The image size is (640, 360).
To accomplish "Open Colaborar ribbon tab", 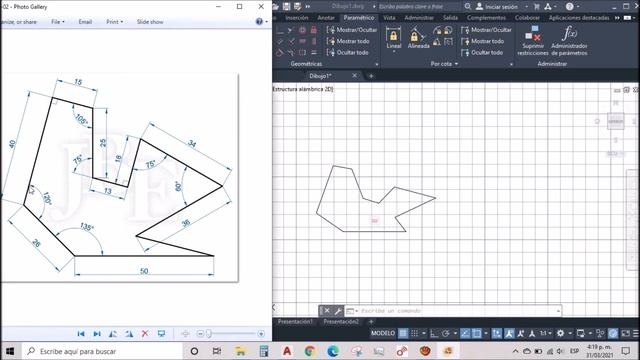I will point(527,18).
